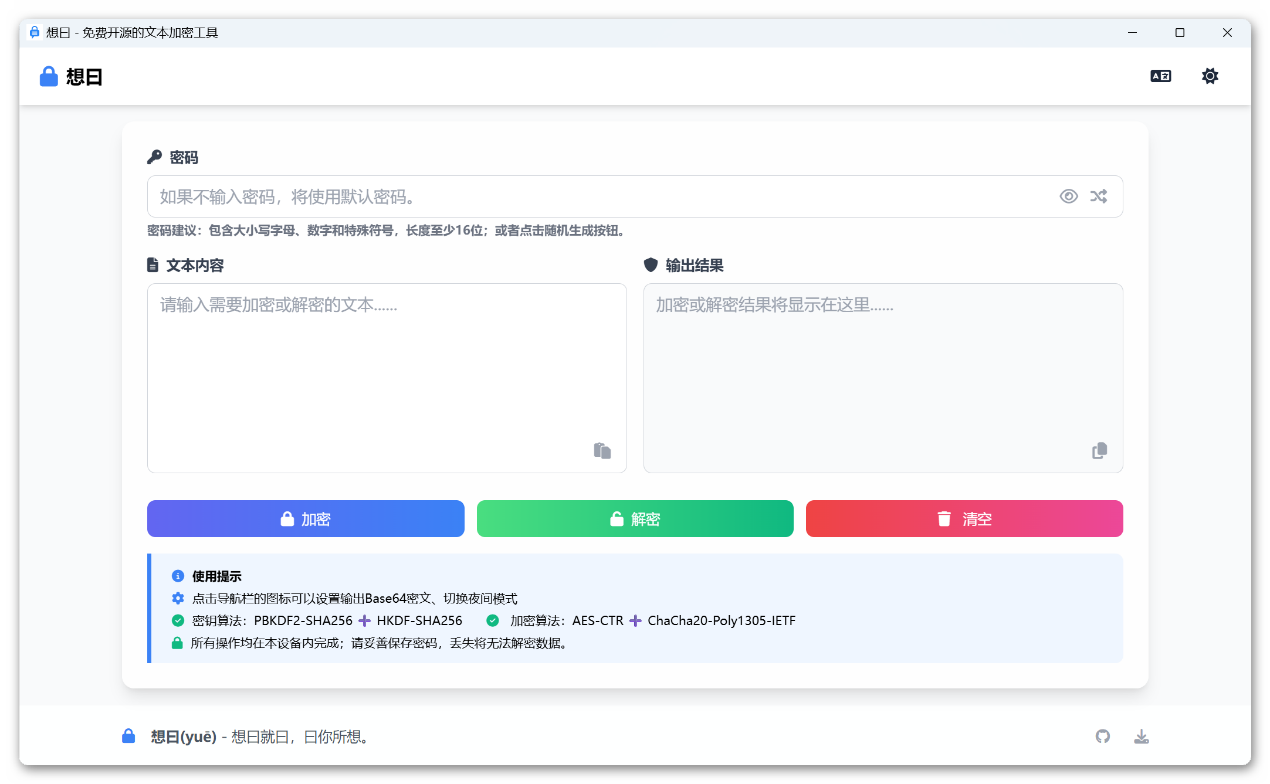Image resolution: width=1270 pixels, height=784 pixels.
Task: Paste text using the text content paste icon
Action: [602, 450]
